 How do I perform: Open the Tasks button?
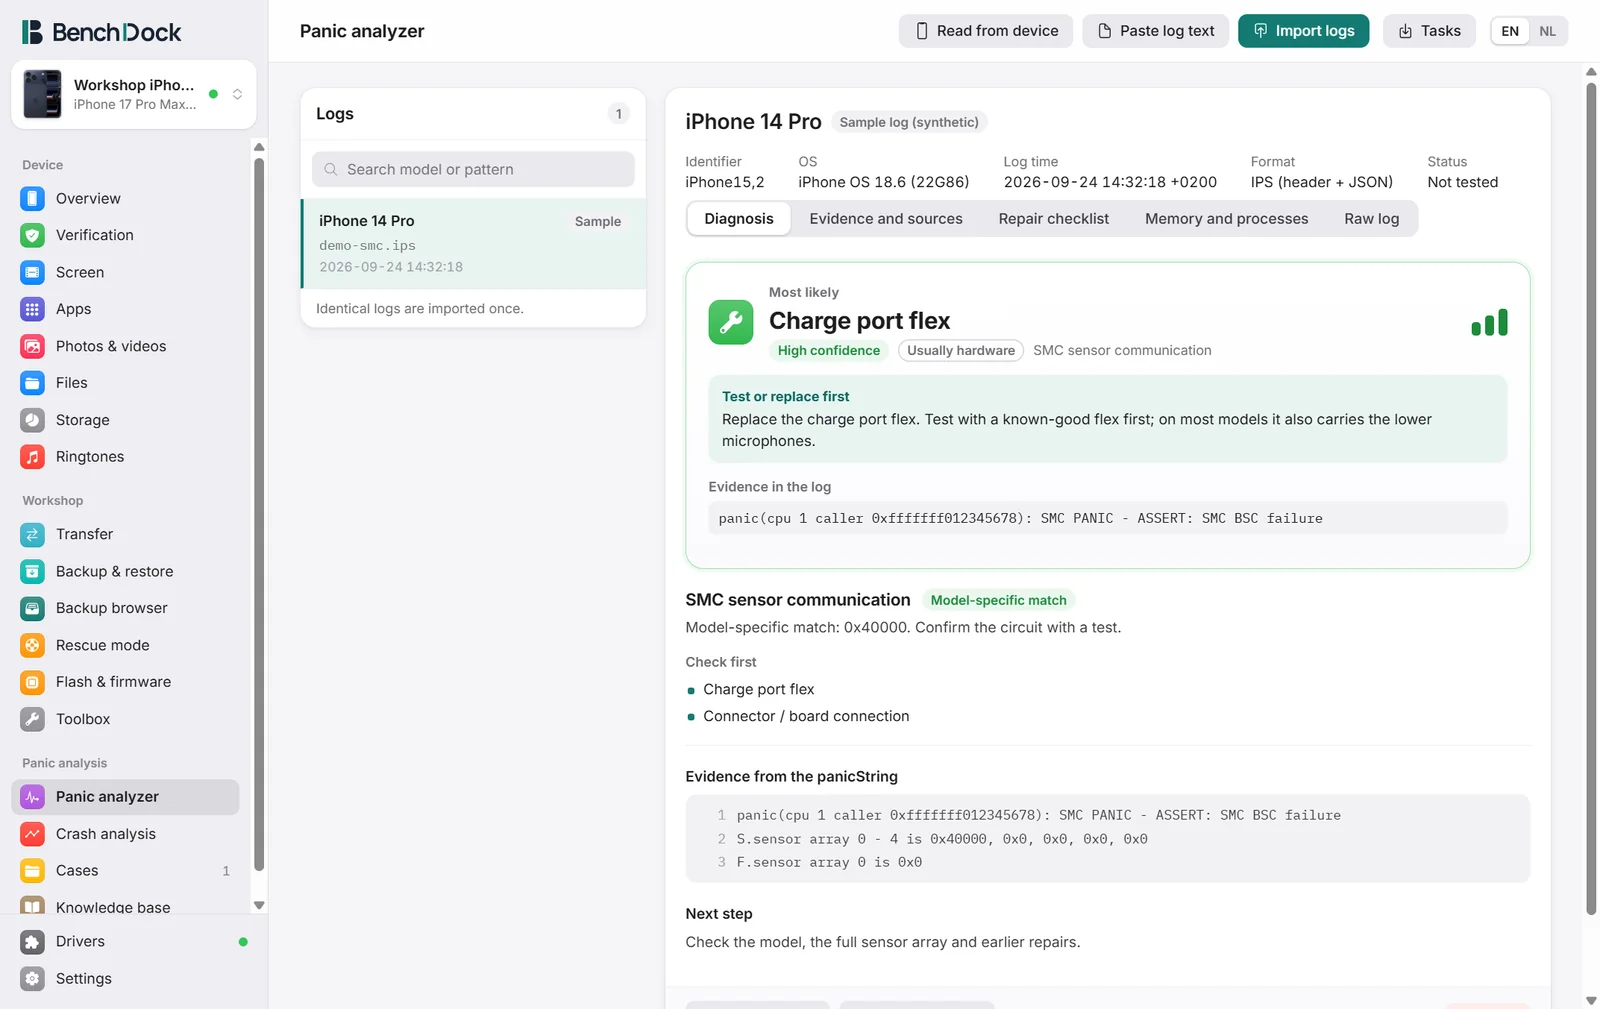coord(1429,31)
